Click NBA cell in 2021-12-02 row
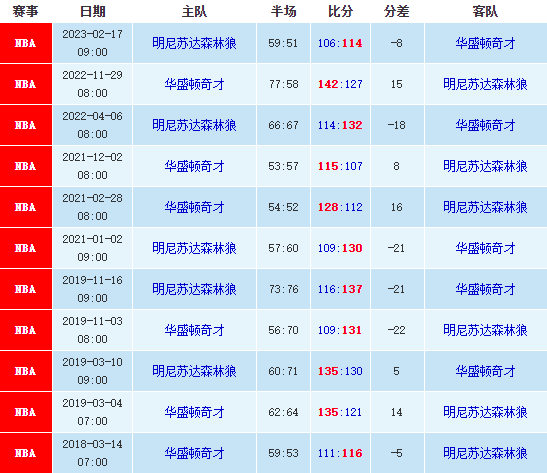Screen dimensions: 547x473 pyautogui.click(x=26, y=166)
